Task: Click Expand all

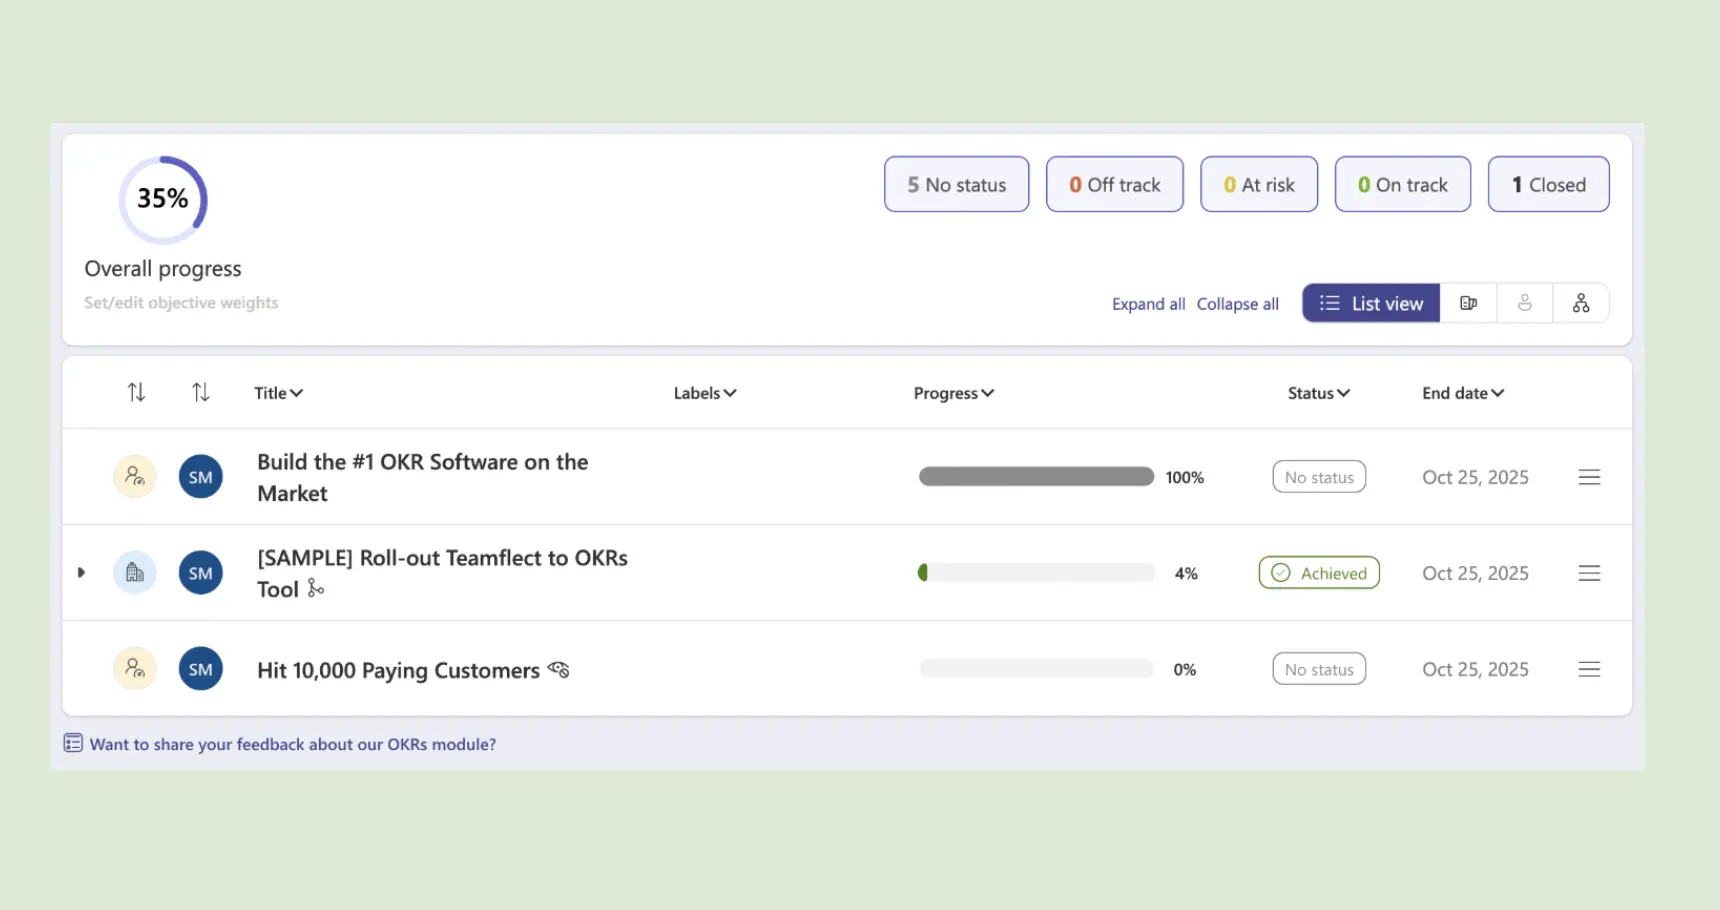Action: click(1148, 303)
